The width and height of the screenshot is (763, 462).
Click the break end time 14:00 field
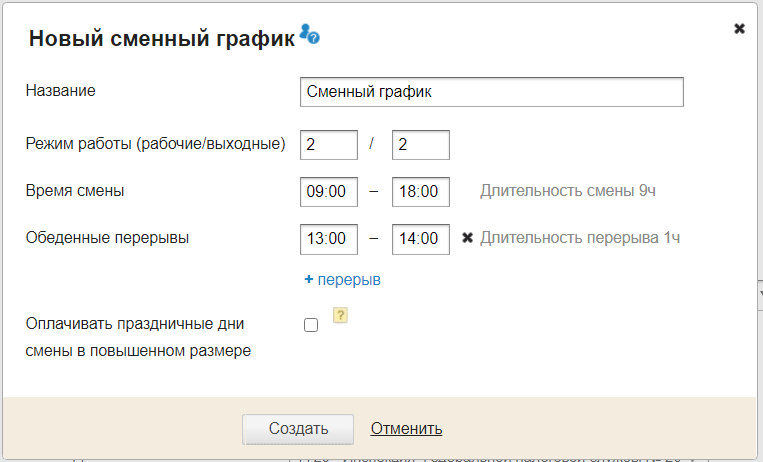[421, 239]
